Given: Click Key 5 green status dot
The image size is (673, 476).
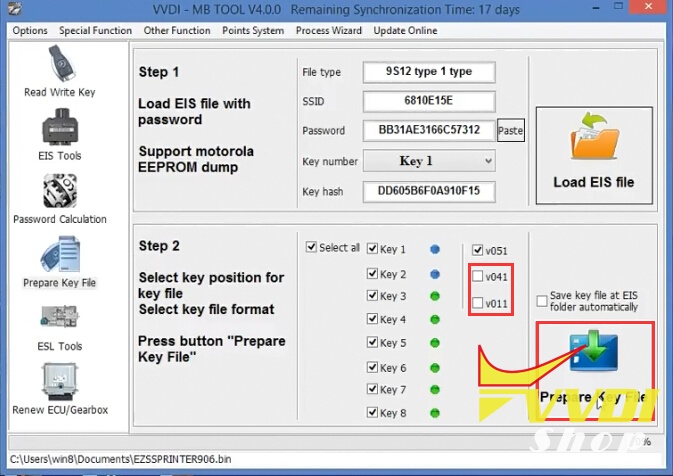Looking at the screenshot, I should pos(435,343).
